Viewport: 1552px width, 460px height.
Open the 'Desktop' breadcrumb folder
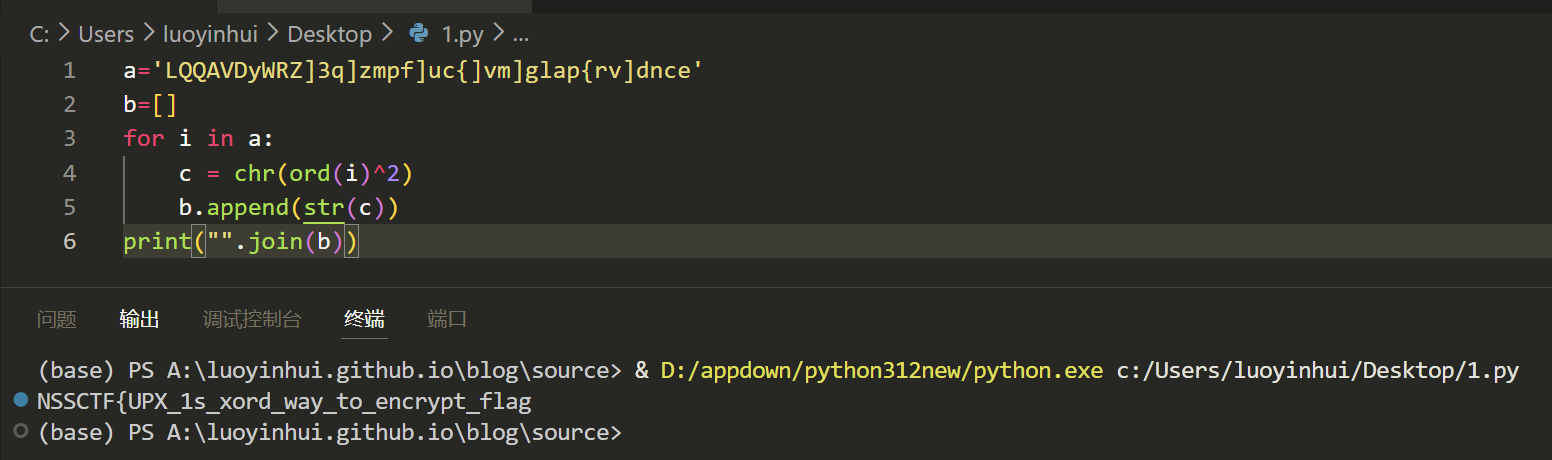[329, 34]
